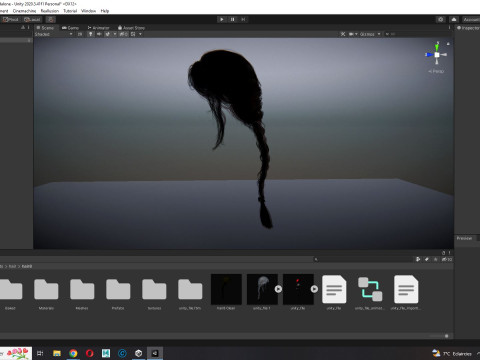Click the thumbnail size slider handle
Screen dimensions: 480x360
(x=446, y=336)
